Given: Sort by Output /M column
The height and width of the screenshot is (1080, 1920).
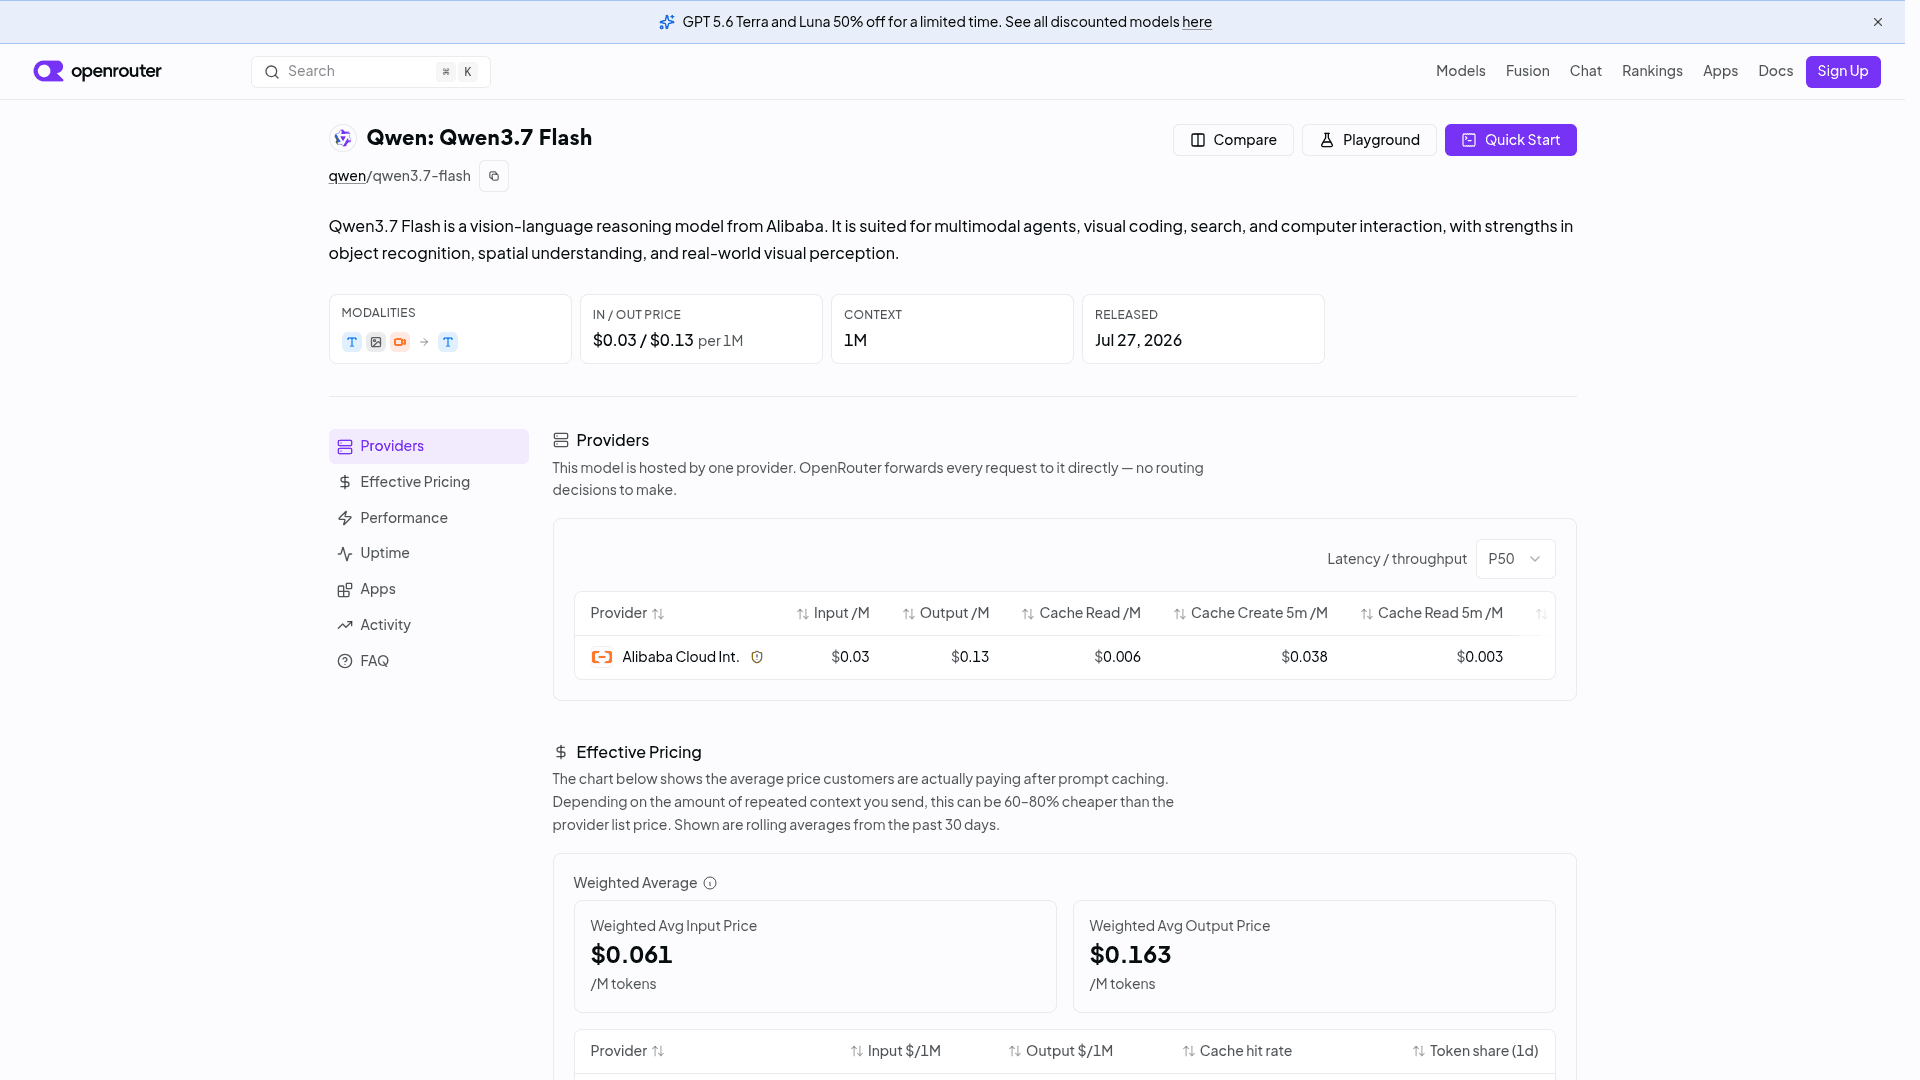Looking at the screenshot, I should (x=945, y=613).
